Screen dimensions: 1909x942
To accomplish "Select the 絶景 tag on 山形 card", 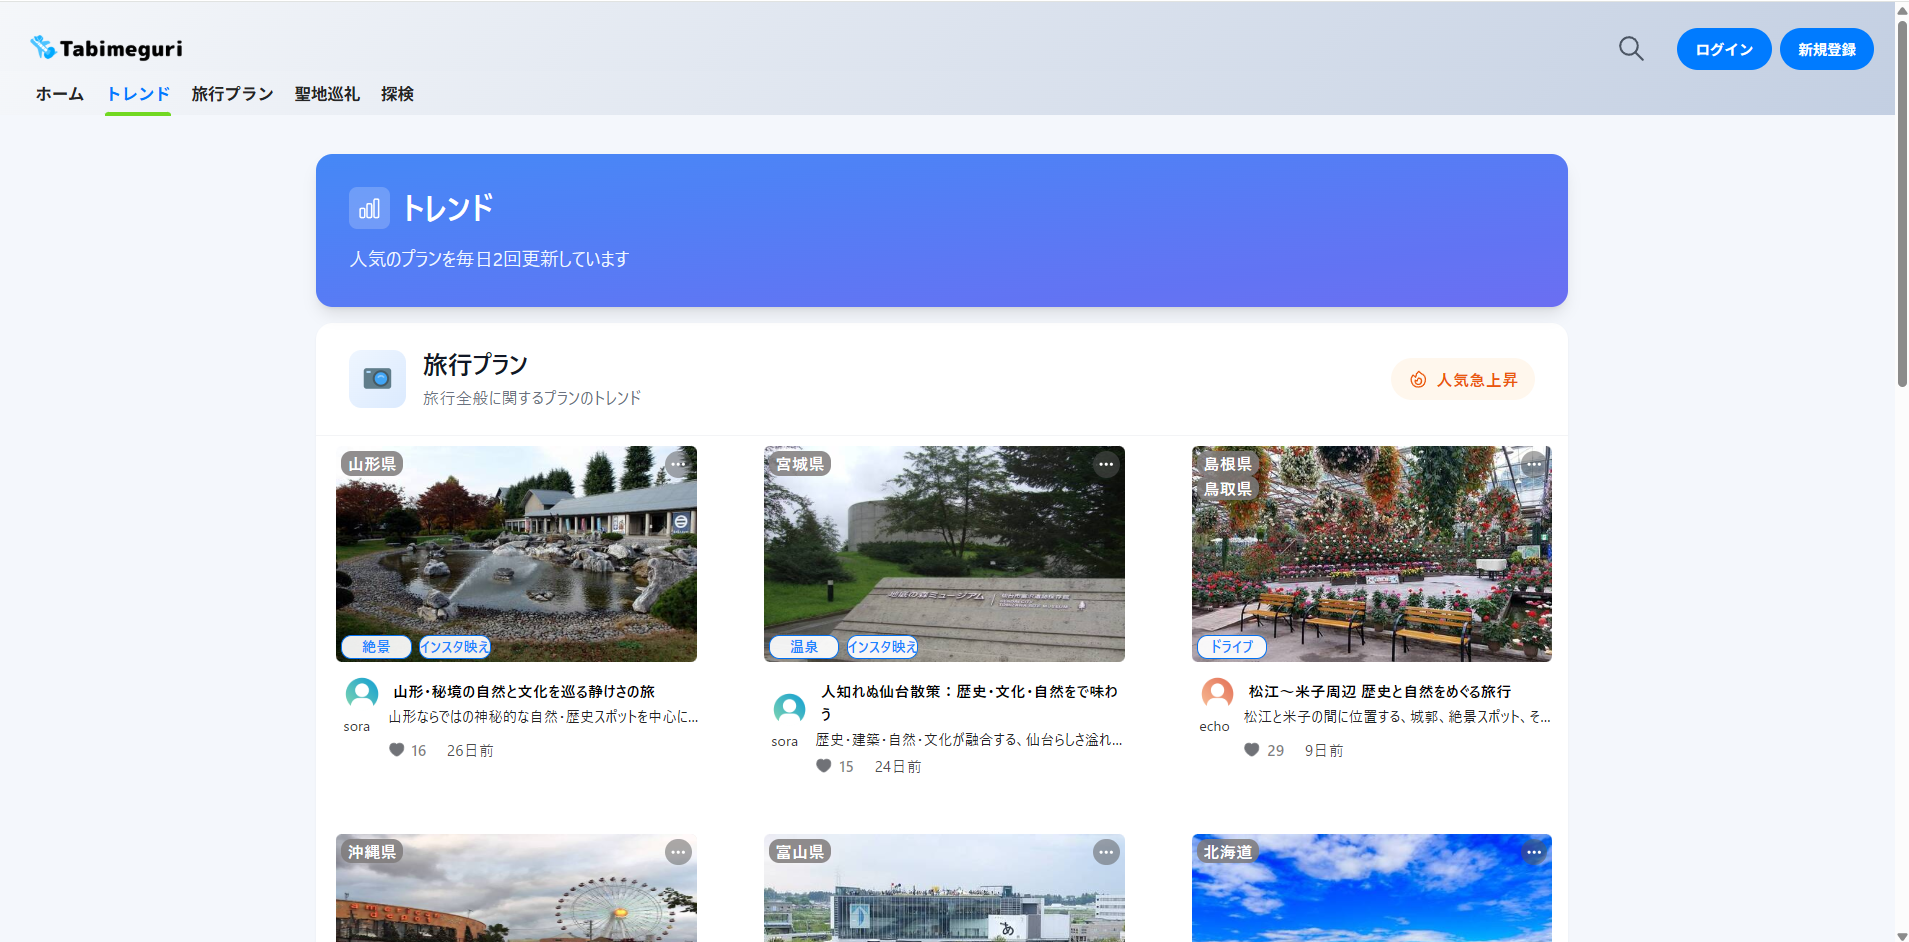I will click(376, 647).
